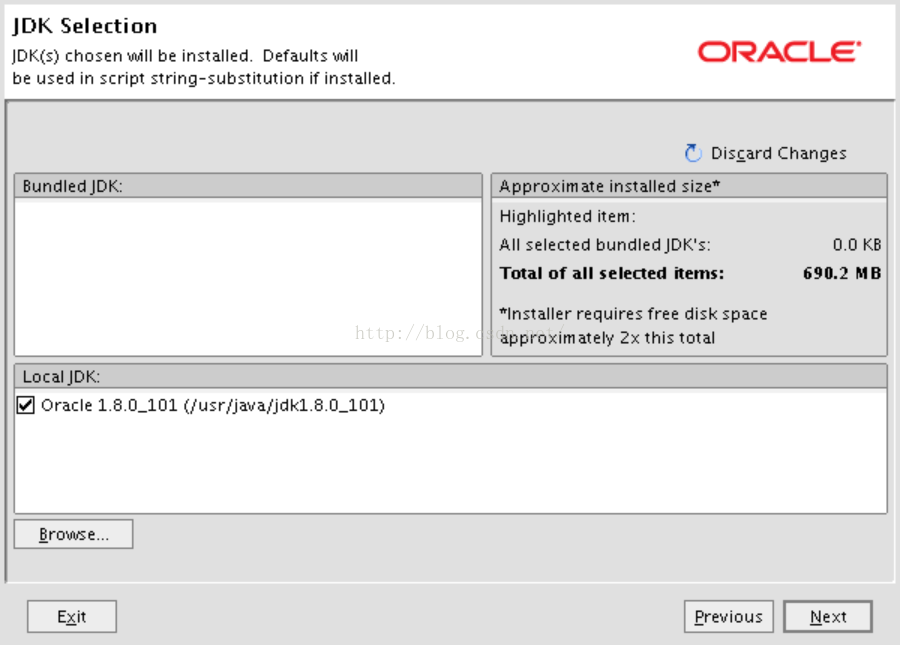Screen dimensions: 900x645
Task: Click inside the empty Bundled JDK list
Action: tap(248, 278)
